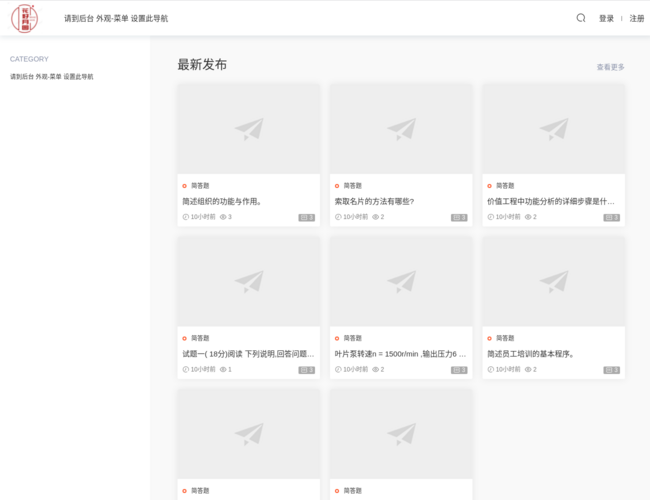Open post titled 简述组织的功能与作用。

coord(222,201)
